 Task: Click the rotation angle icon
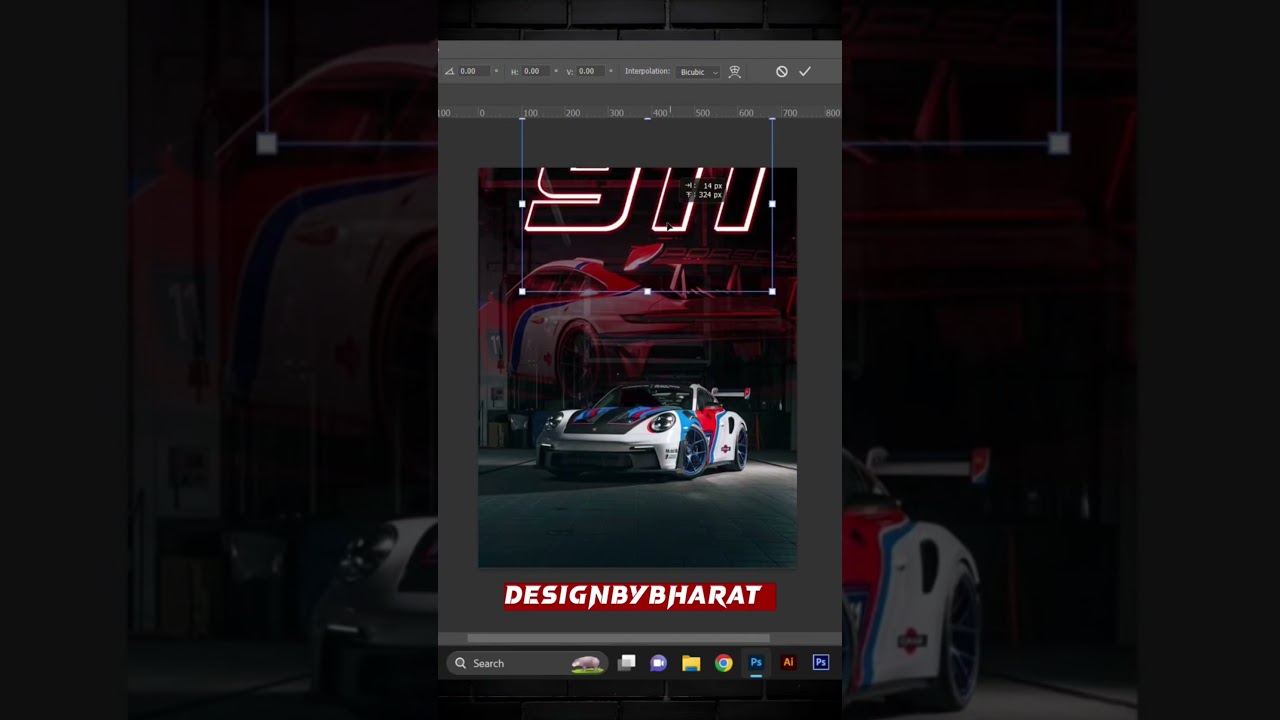(x=449, y=71)
